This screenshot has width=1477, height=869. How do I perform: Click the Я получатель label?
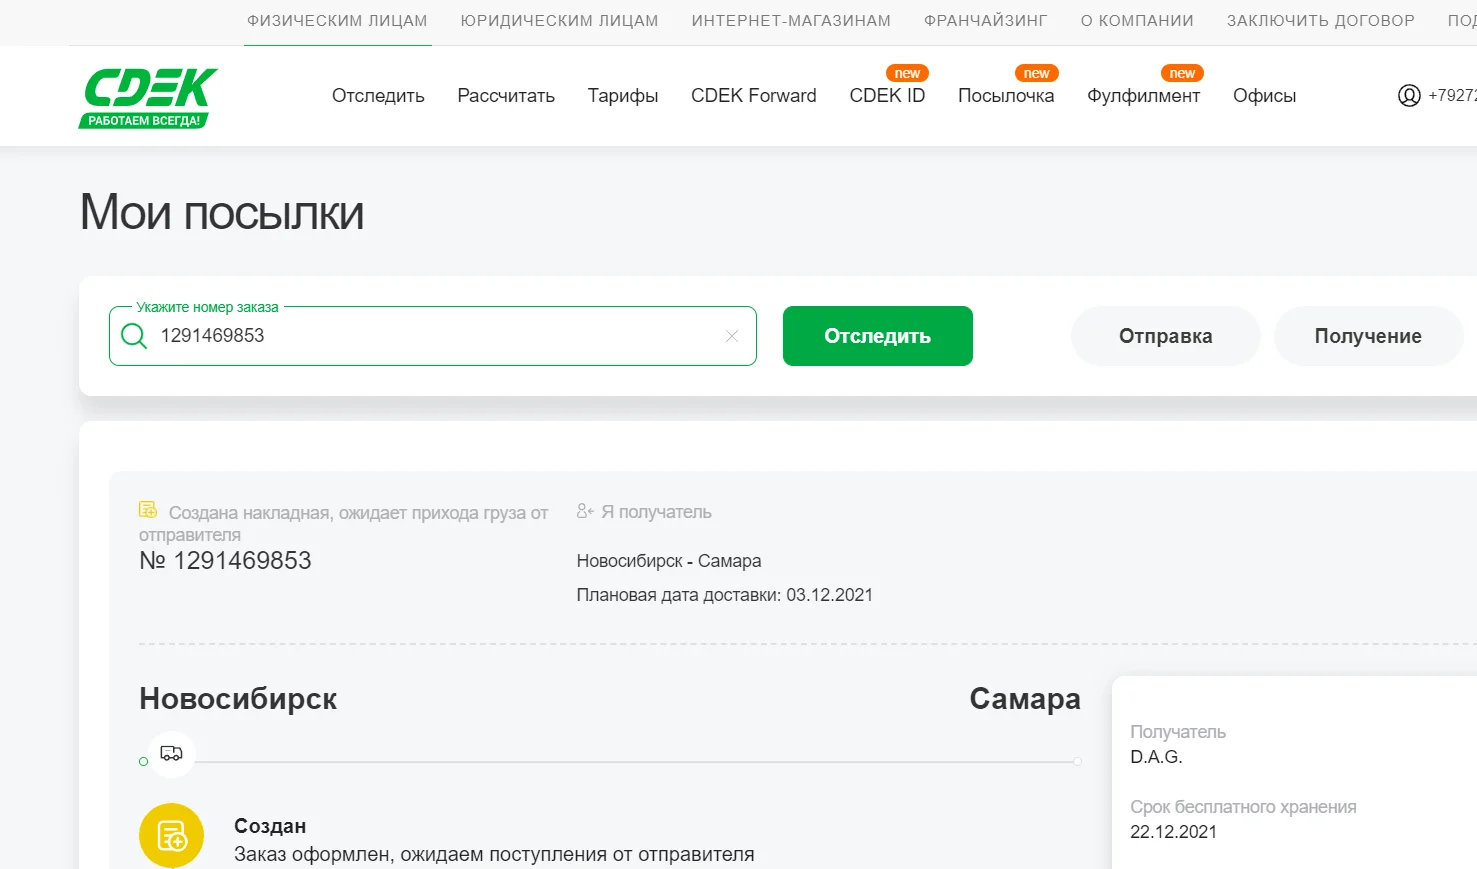(656, 512)
